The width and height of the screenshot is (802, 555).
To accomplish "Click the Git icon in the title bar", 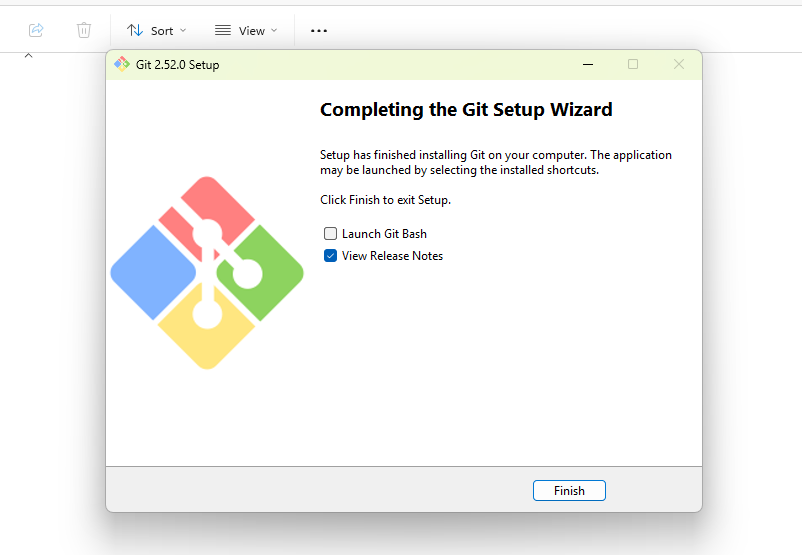I will [x=122, y=64].
